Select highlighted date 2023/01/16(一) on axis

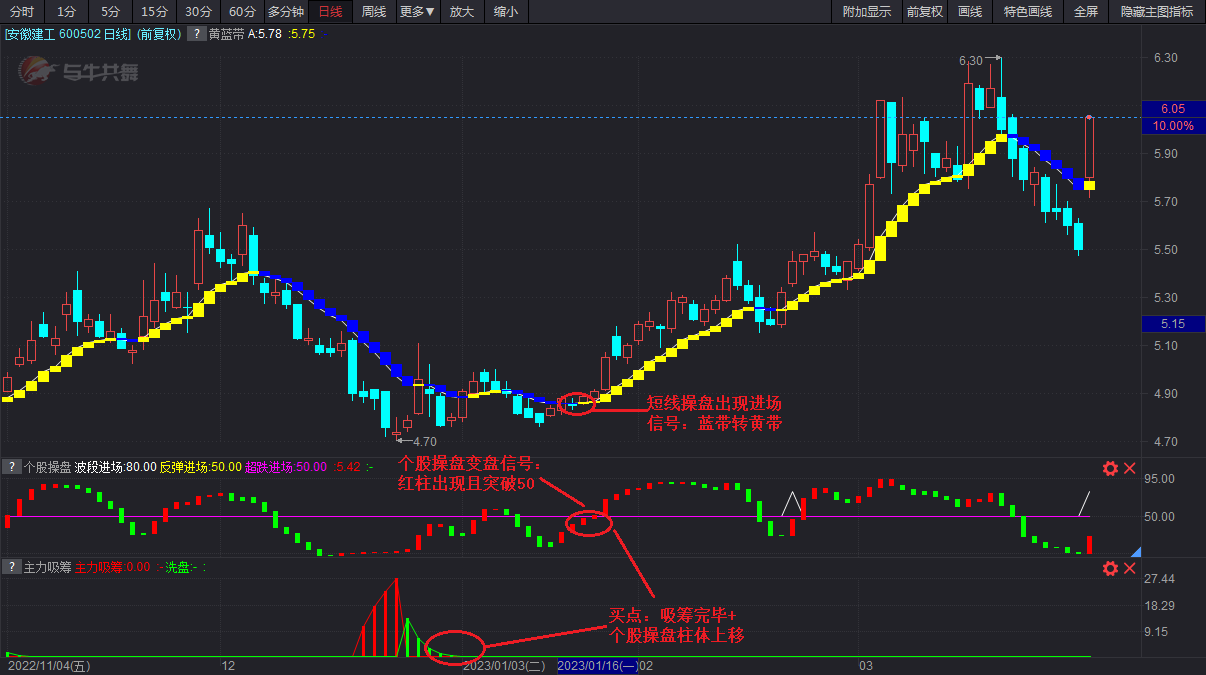(x=597, y=665)
